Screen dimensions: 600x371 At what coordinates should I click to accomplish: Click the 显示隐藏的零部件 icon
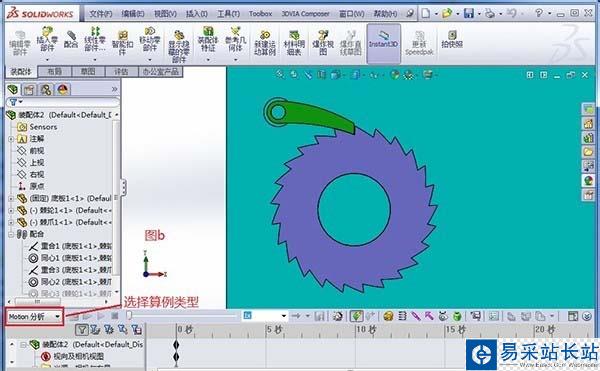pyautogui.click(x=179, y=35)
